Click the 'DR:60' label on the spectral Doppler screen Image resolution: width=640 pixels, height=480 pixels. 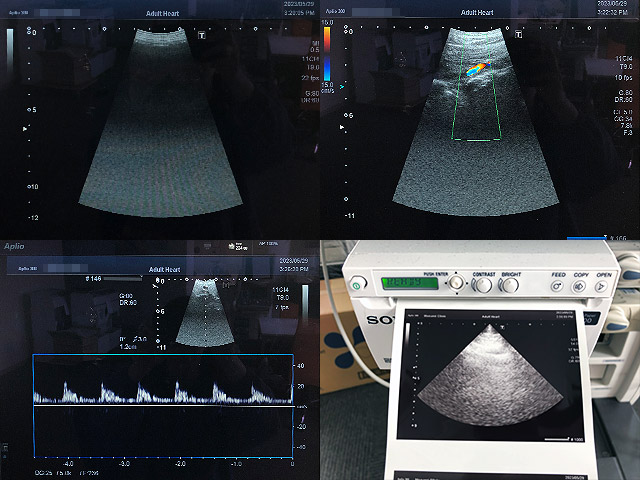click(x=128, y=302)
